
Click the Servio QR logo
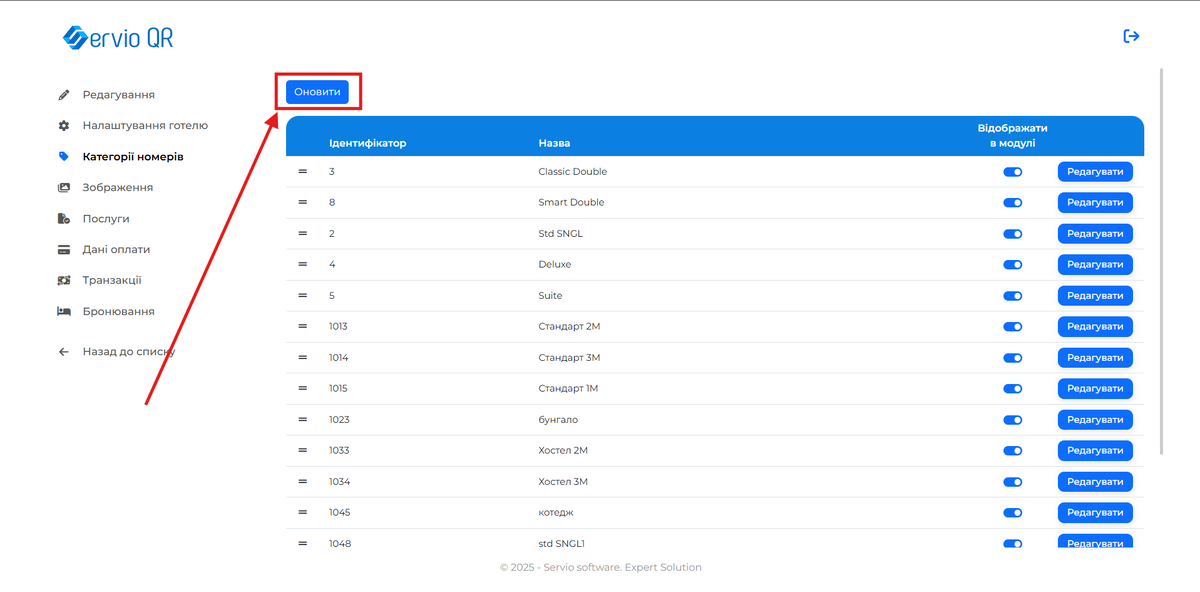pos(118,38)
